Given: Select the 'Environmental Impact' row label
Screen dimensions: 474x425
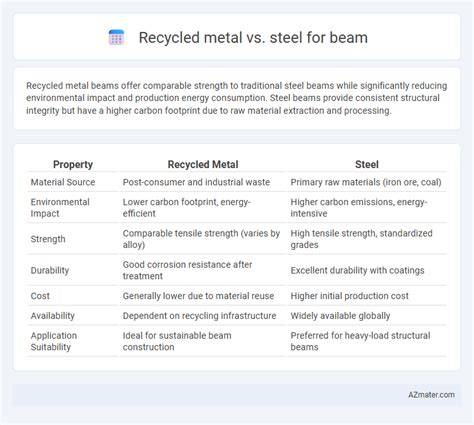Looking at the screenshot, I should pyautogui.click(x=60, y=208).
